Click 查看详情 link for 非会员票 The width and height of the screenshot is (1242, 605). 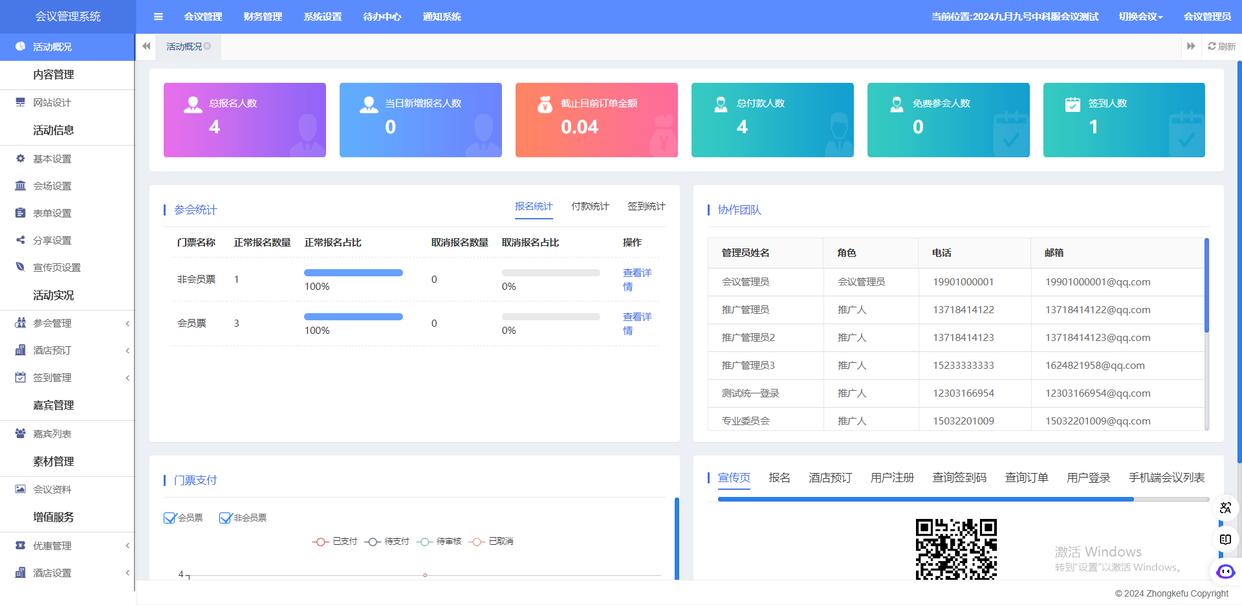pos(636,279)
